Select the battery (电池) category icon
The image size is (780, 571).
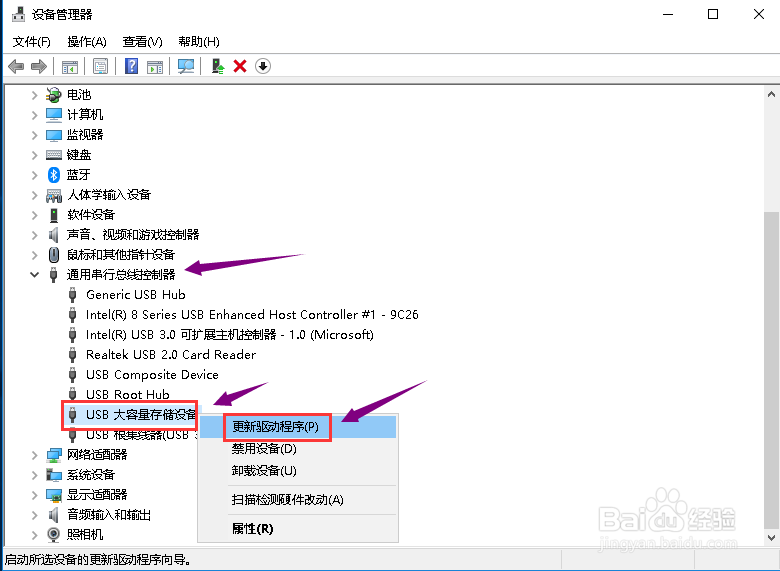point(54,95)
